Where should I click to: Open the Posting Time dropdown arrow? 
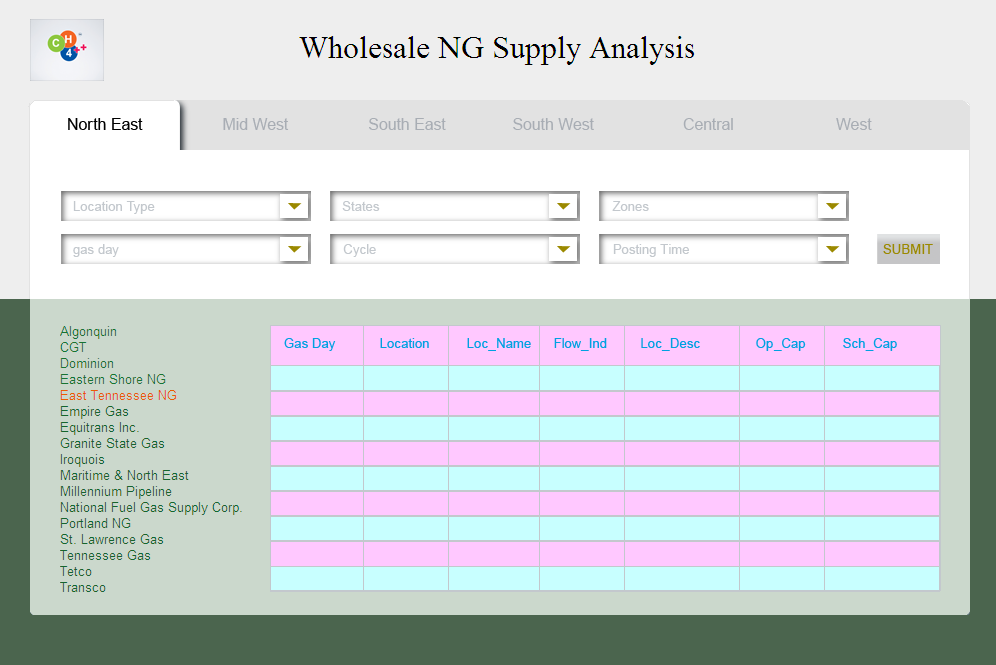(833, 249)
